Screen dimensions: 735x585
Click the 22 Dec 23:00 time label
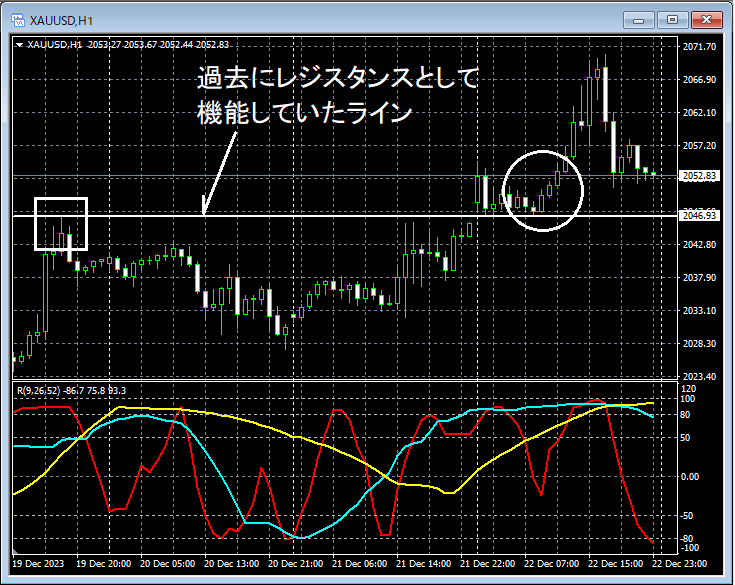coord(680,563)
